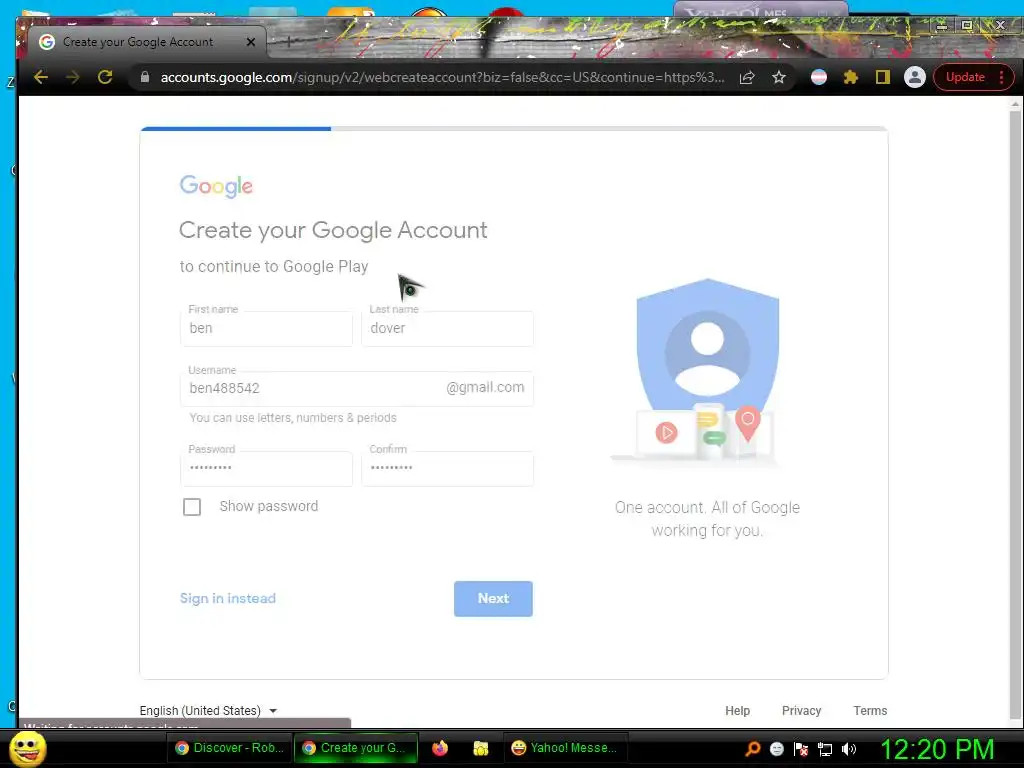The height and width of the screenshot is (768, 1024).
Task: Open a new browser tab
Action: pos(289,42)
